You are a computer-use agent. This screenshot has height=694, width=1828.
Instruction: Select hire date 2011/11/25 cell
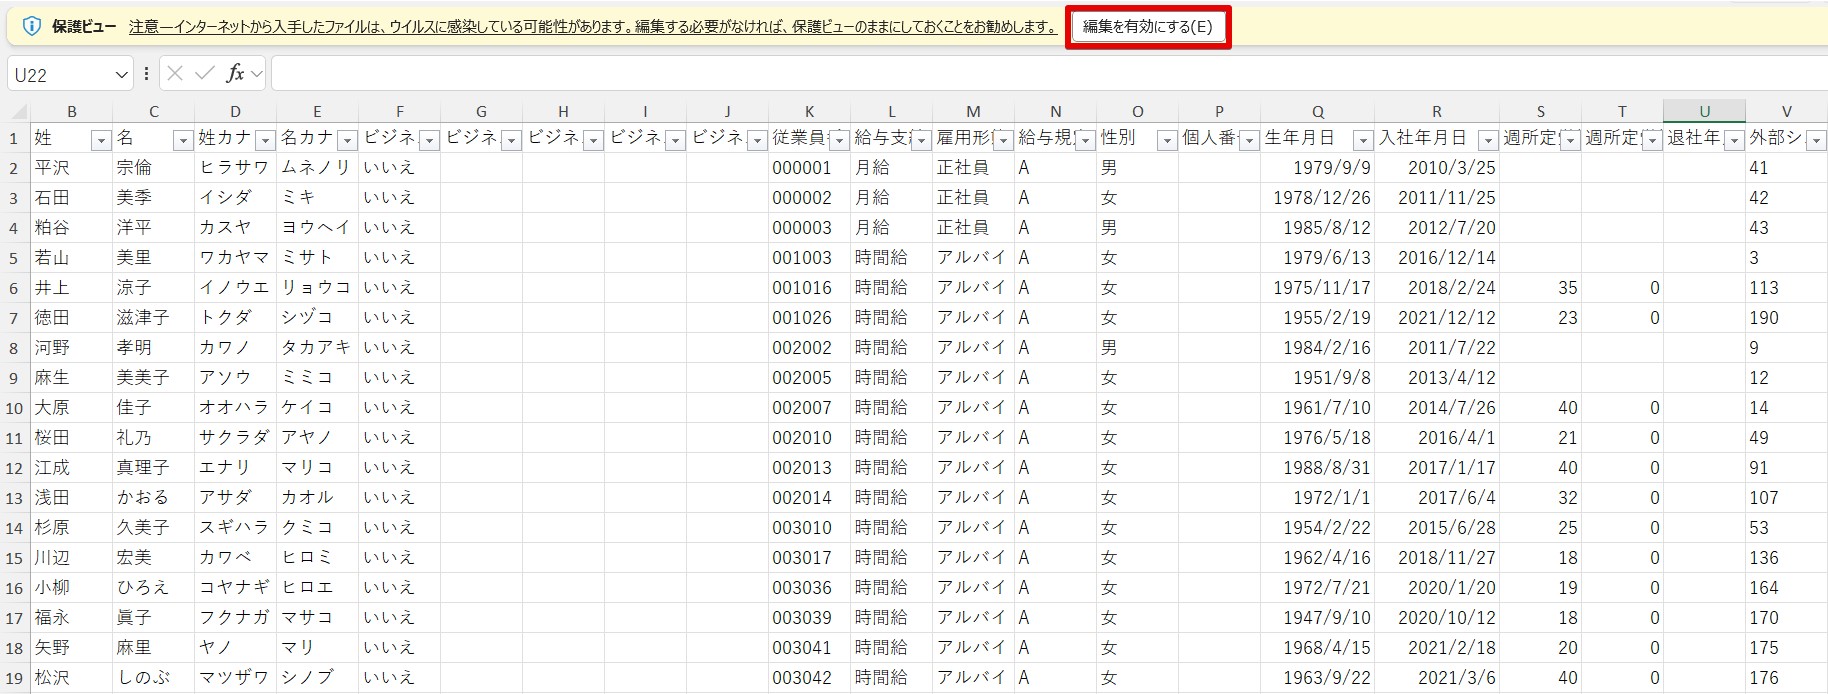pyautogui.click(x=1436, y=198)
